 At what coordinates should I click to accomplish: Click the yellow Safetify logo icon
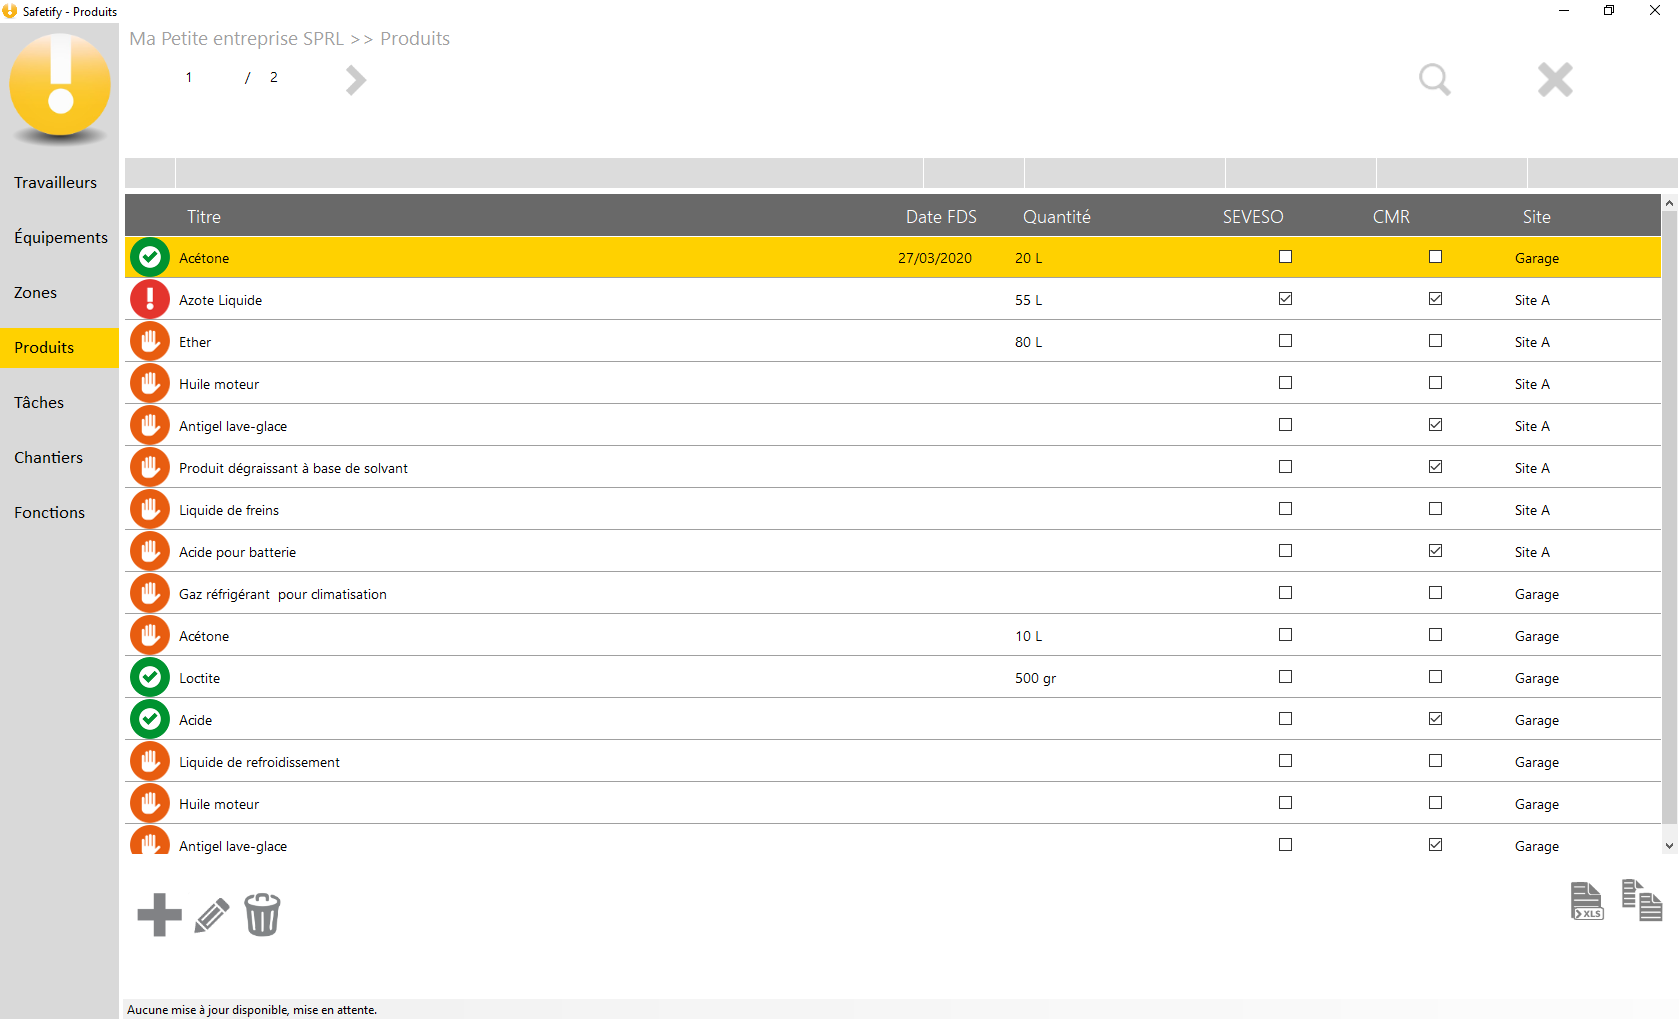(x=60, y=87)
